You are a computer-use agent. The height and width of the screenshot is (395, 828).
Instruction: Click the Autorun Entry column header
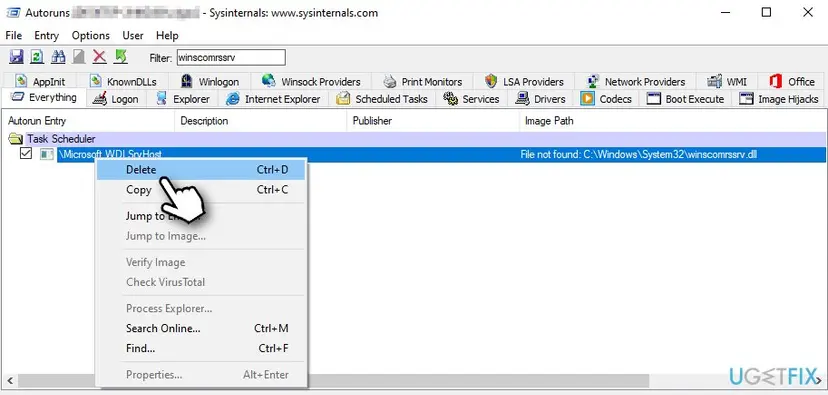[88, 121]
